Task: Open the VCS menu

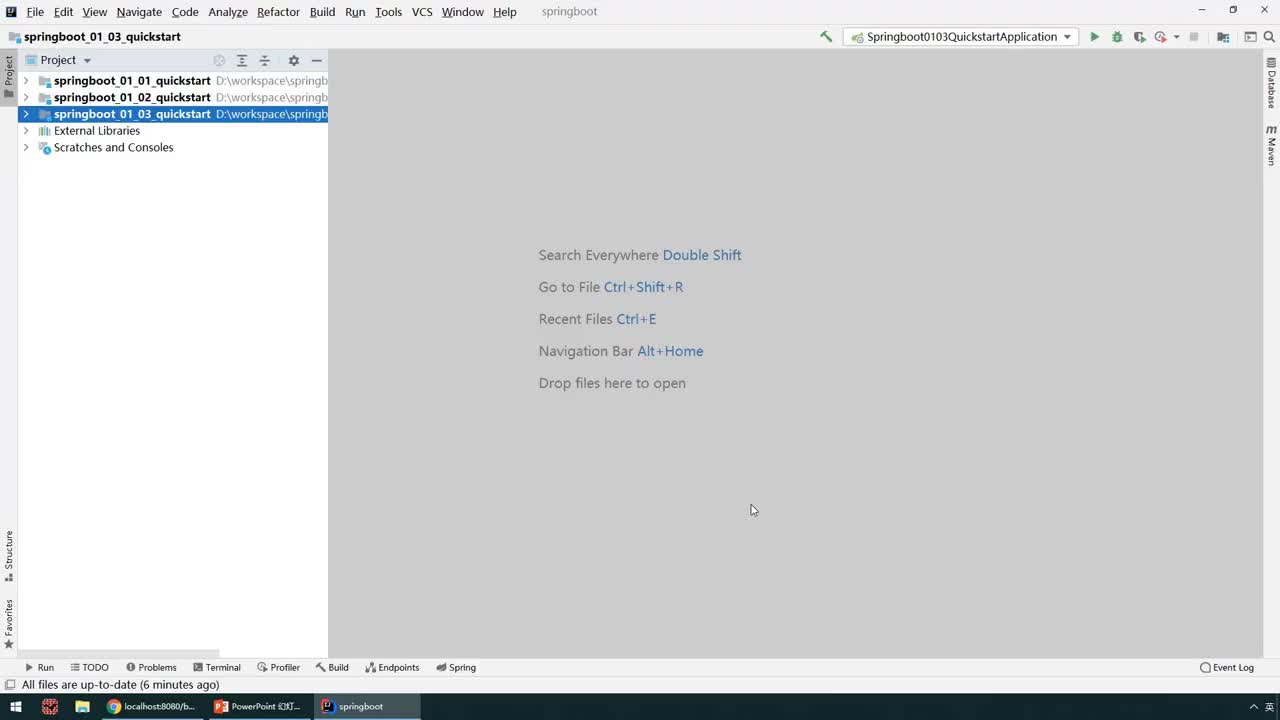Action: 422,12
